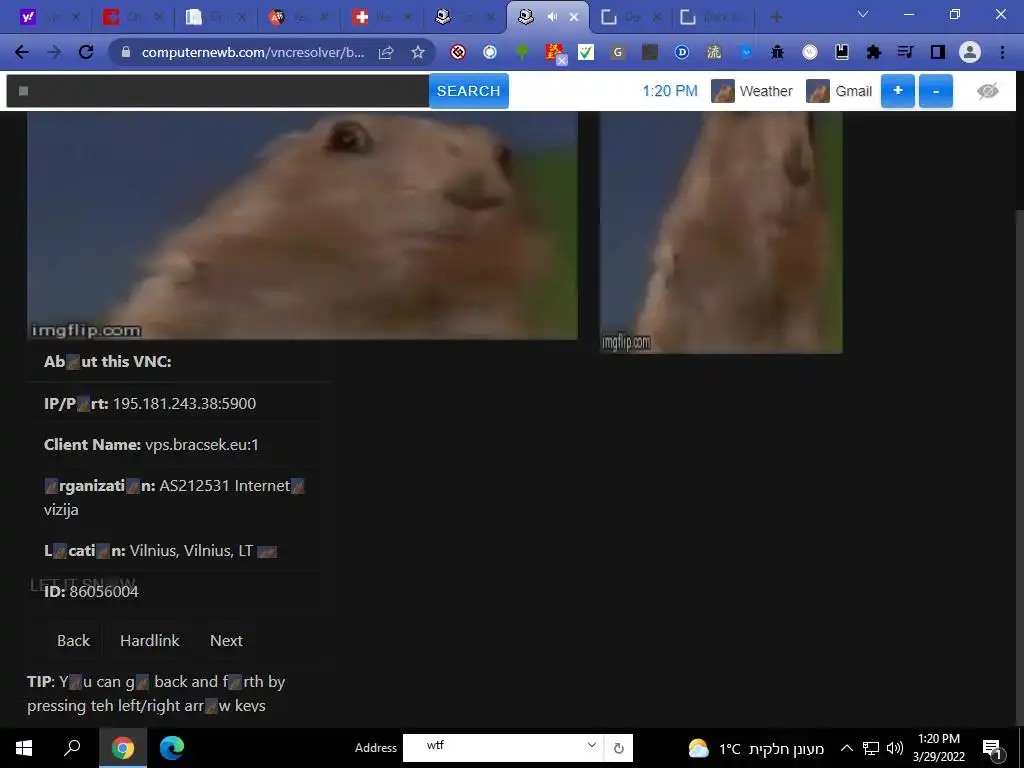Refresh the taskbar Address toolbar
The height and width of the screenshot is (768, 1024).
[x=618, y=748]
